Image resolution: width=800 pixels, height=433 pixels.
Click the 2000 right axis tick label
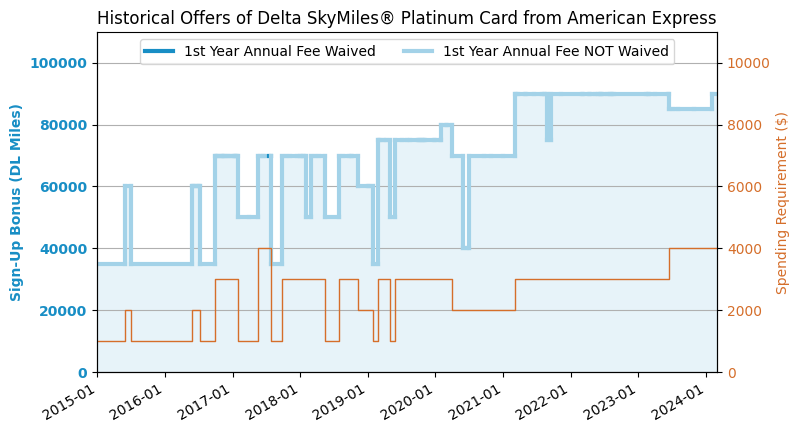(x=744, y=311)
